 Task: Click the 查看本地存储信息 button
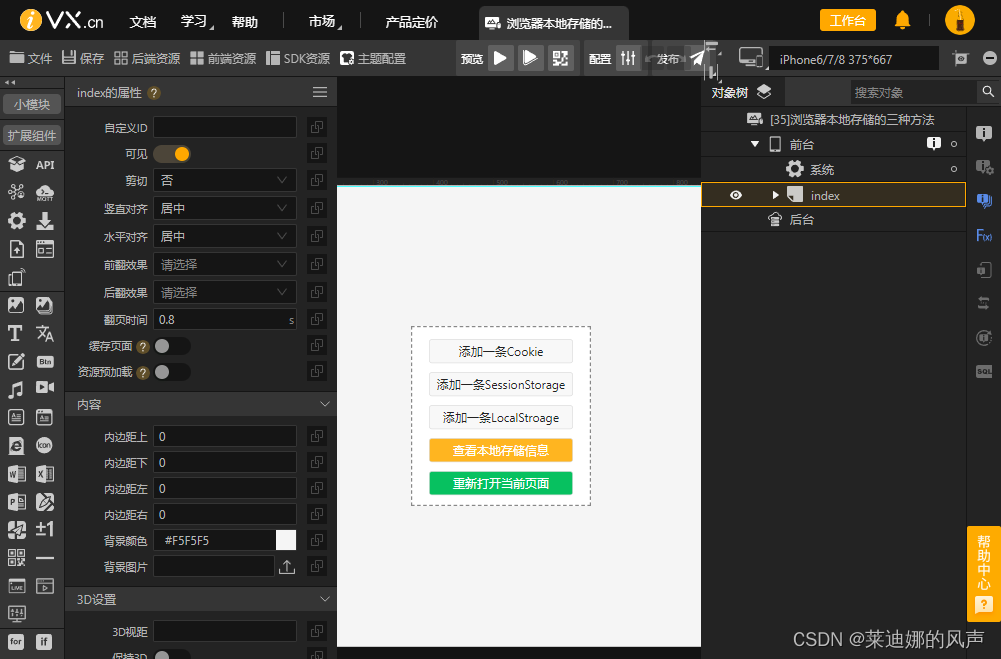[500, 450]
